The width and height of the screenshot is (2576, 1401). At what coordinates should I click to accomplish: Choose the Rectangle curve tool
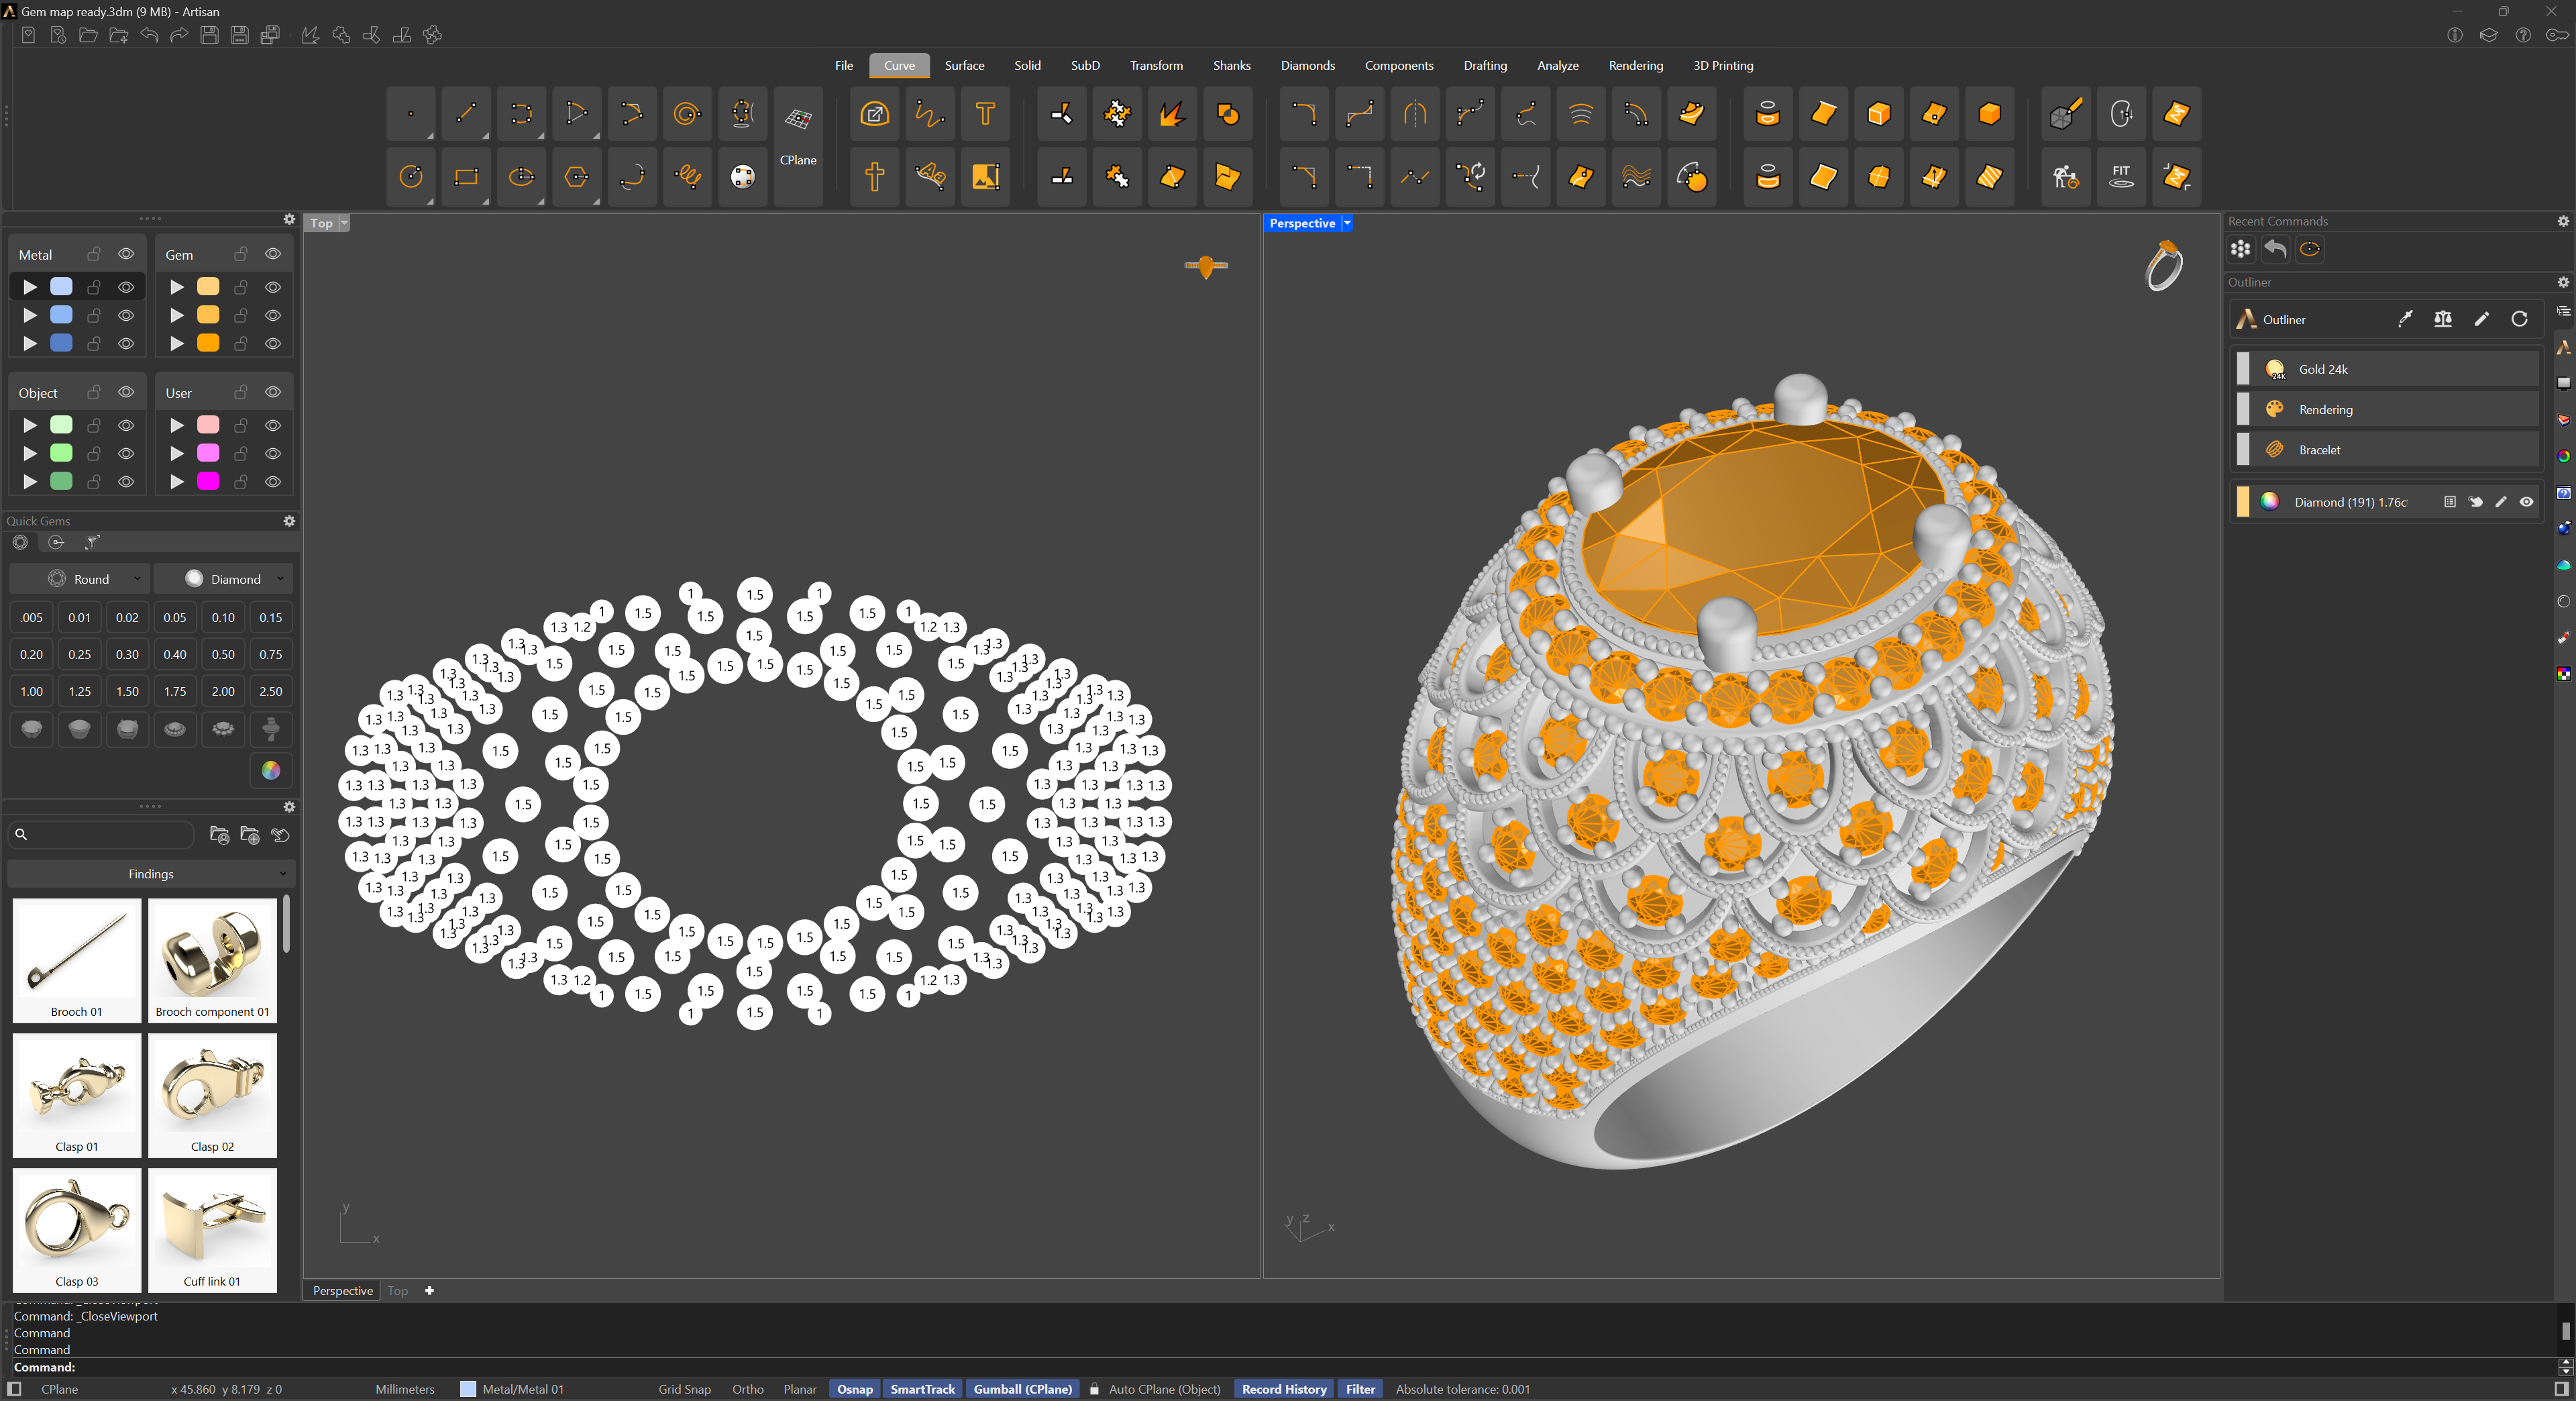coord(466,177)
